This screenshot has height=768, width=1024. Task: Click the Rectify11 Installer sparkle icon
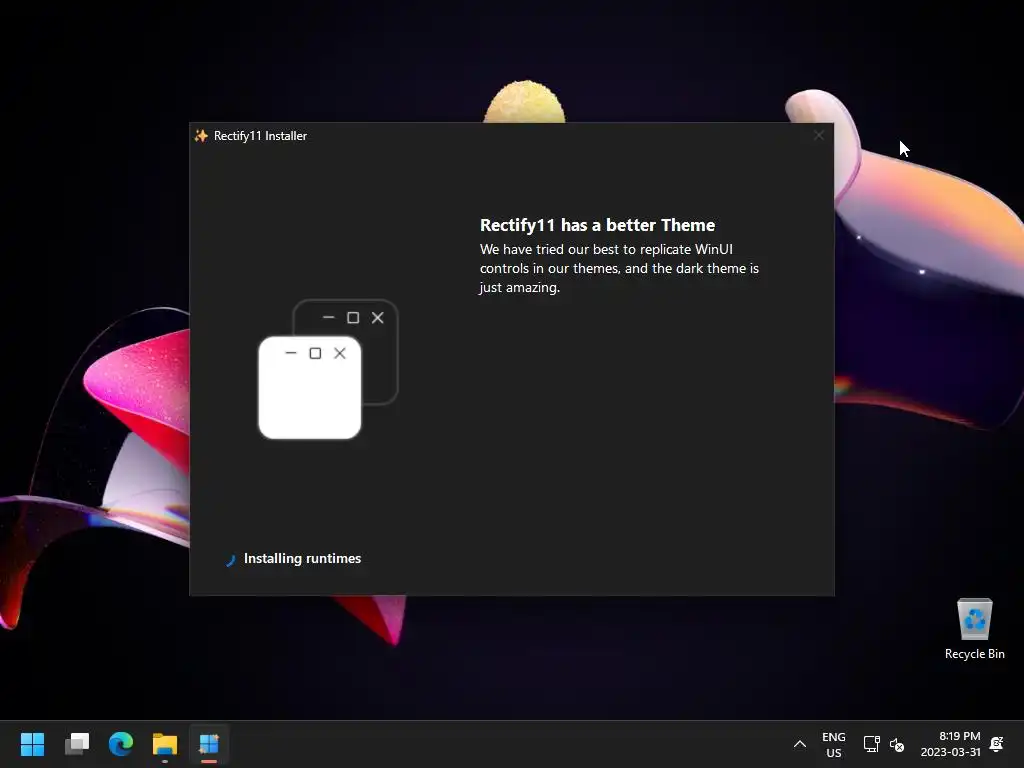201,135
